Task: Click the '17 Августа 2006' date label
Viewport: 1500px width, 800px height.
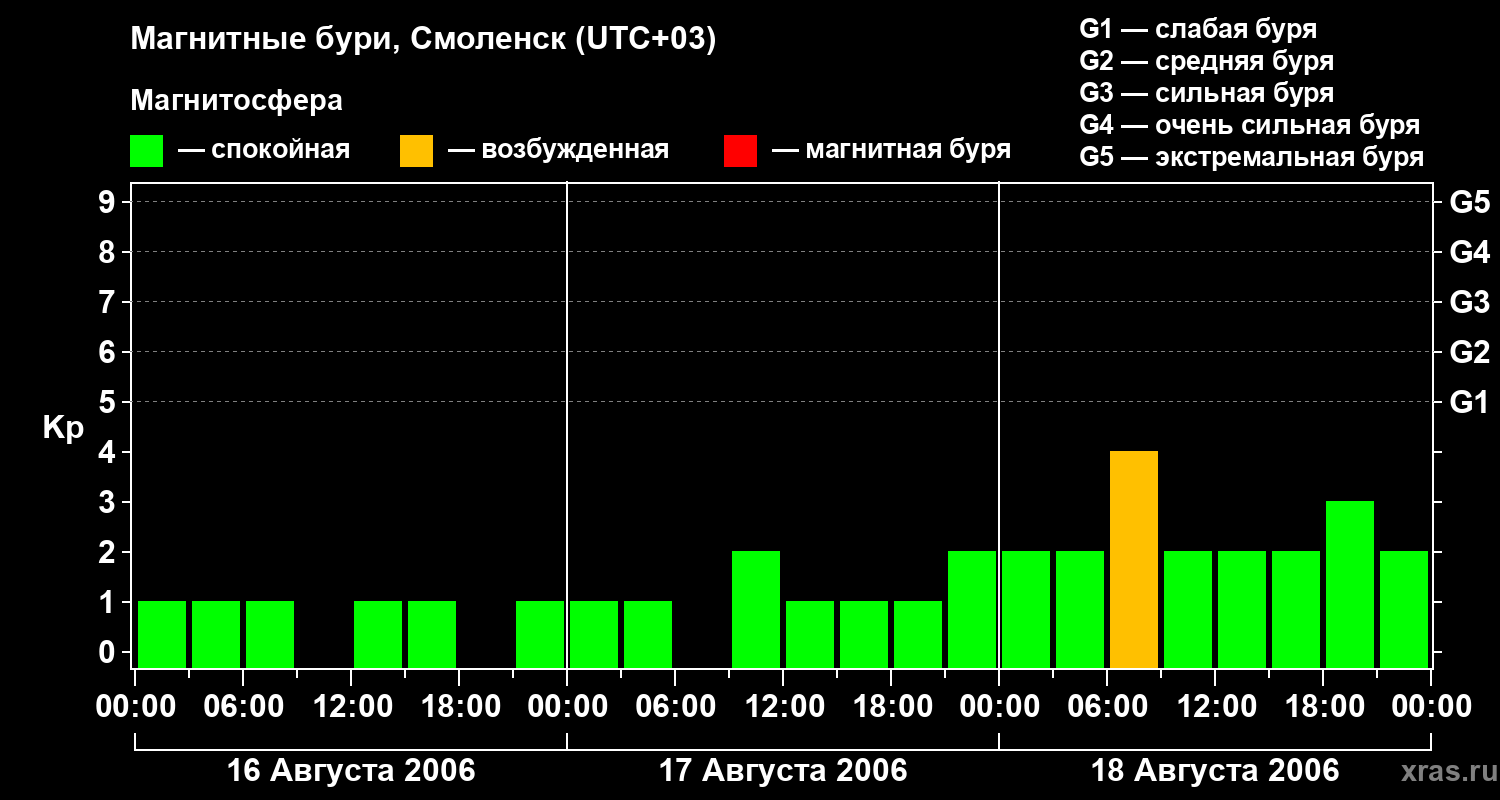Action: point(783,771)
